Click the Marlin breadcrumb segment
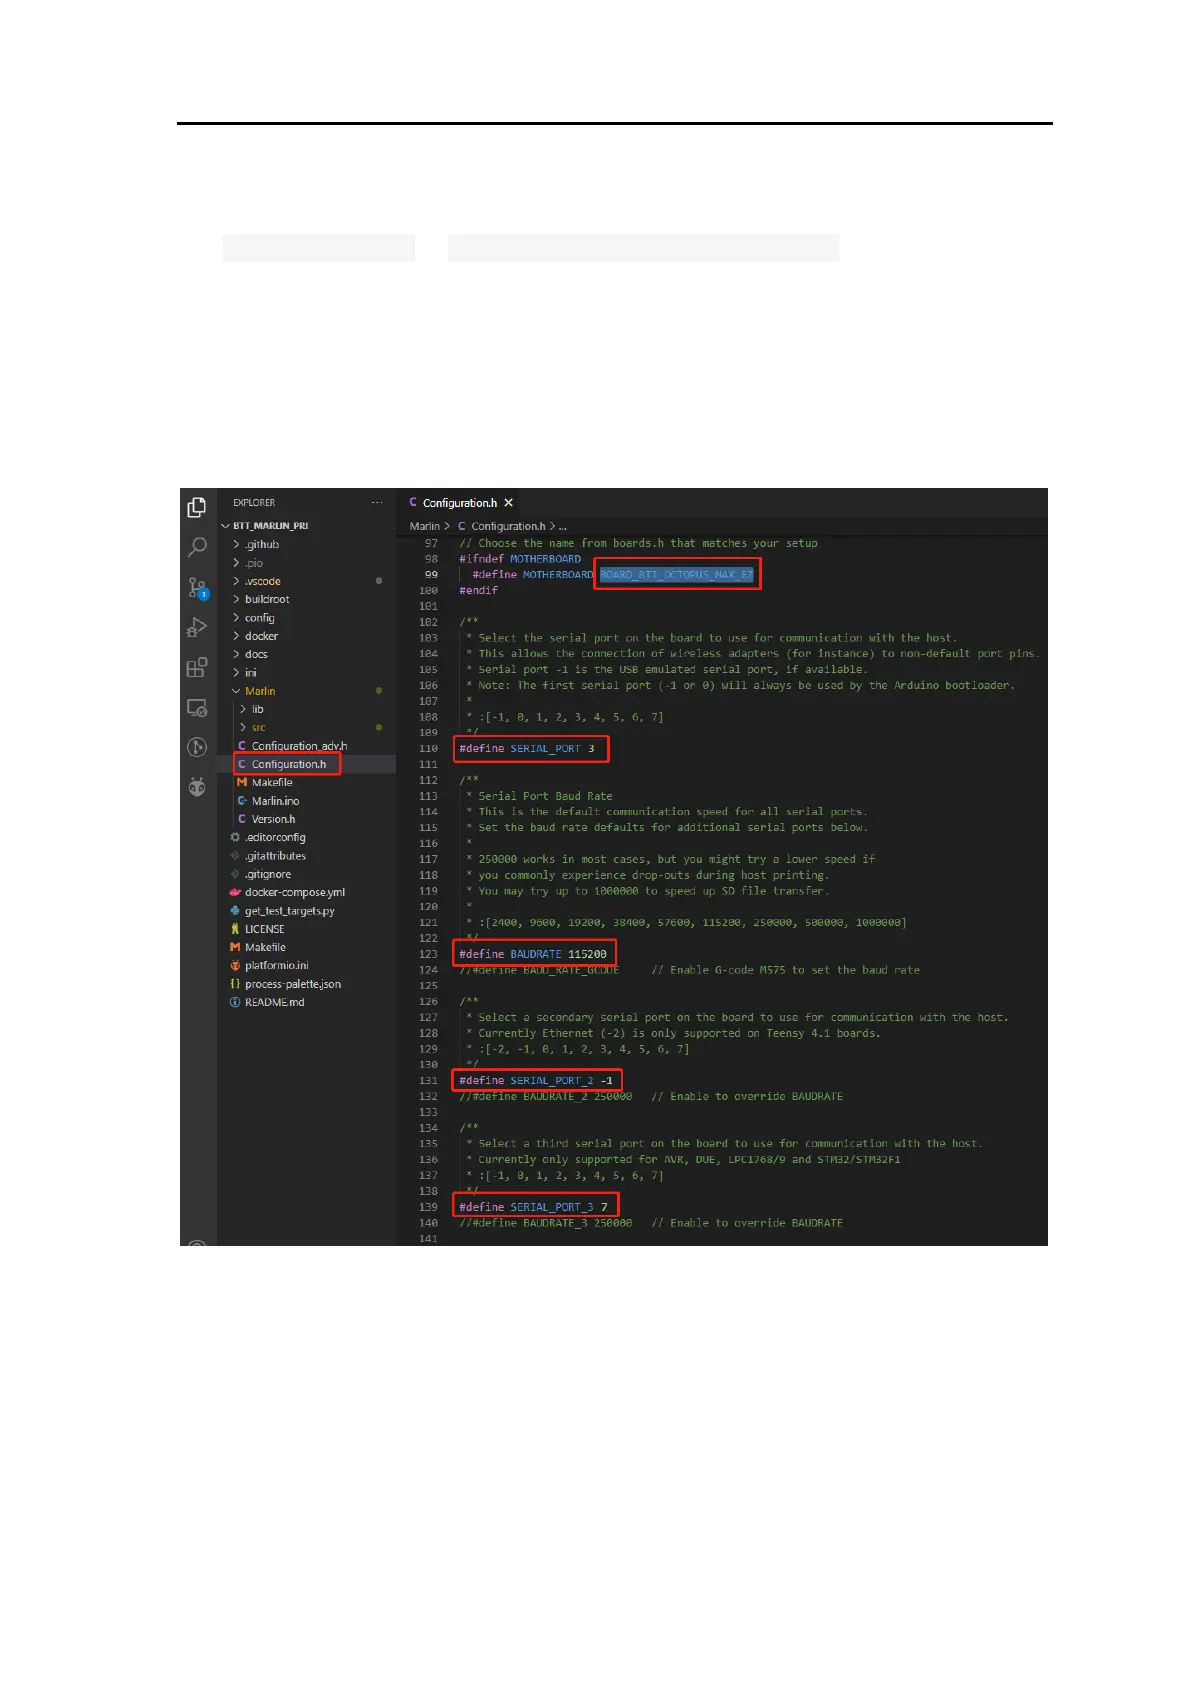Viewport: 1191px width, 1684px height. pos(424,526)
